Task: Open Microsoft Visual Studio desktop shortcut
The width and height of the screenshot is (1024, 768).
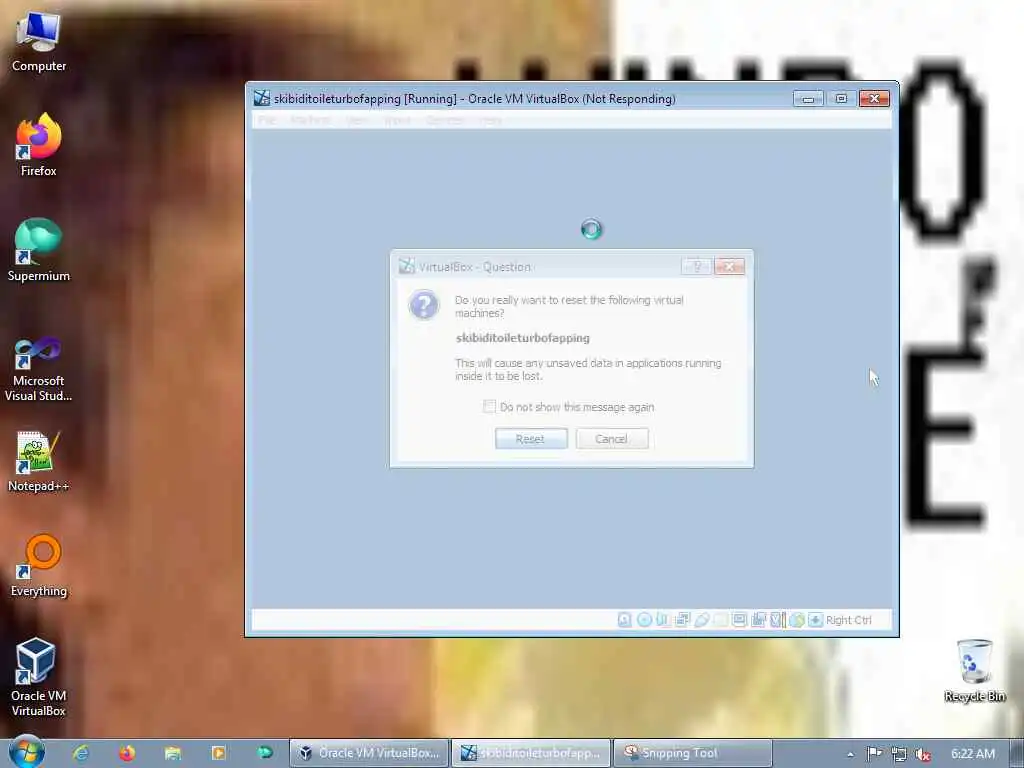Action: (x=39, y=369)
